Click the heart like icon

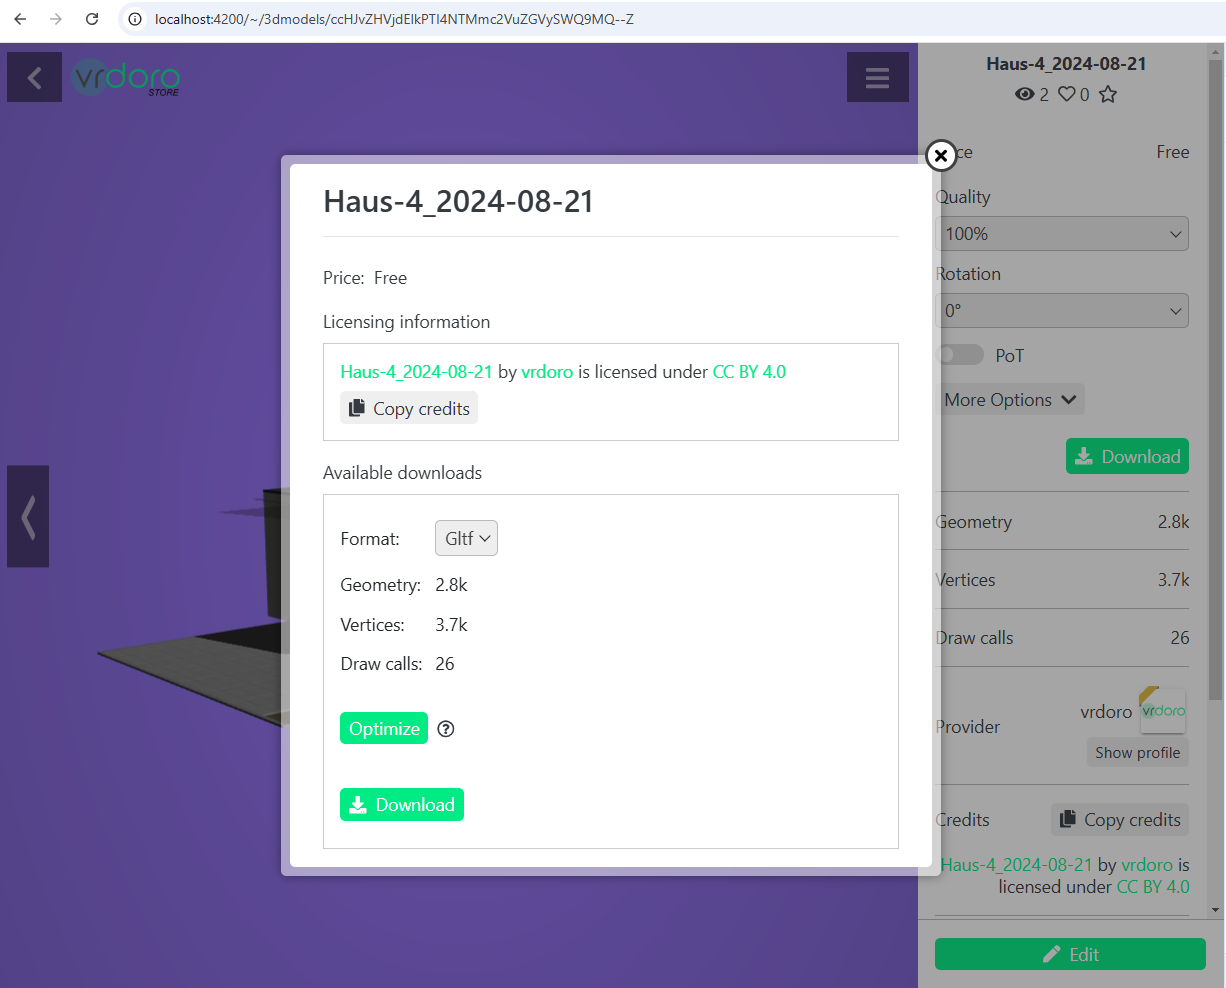click(1067, 94)
